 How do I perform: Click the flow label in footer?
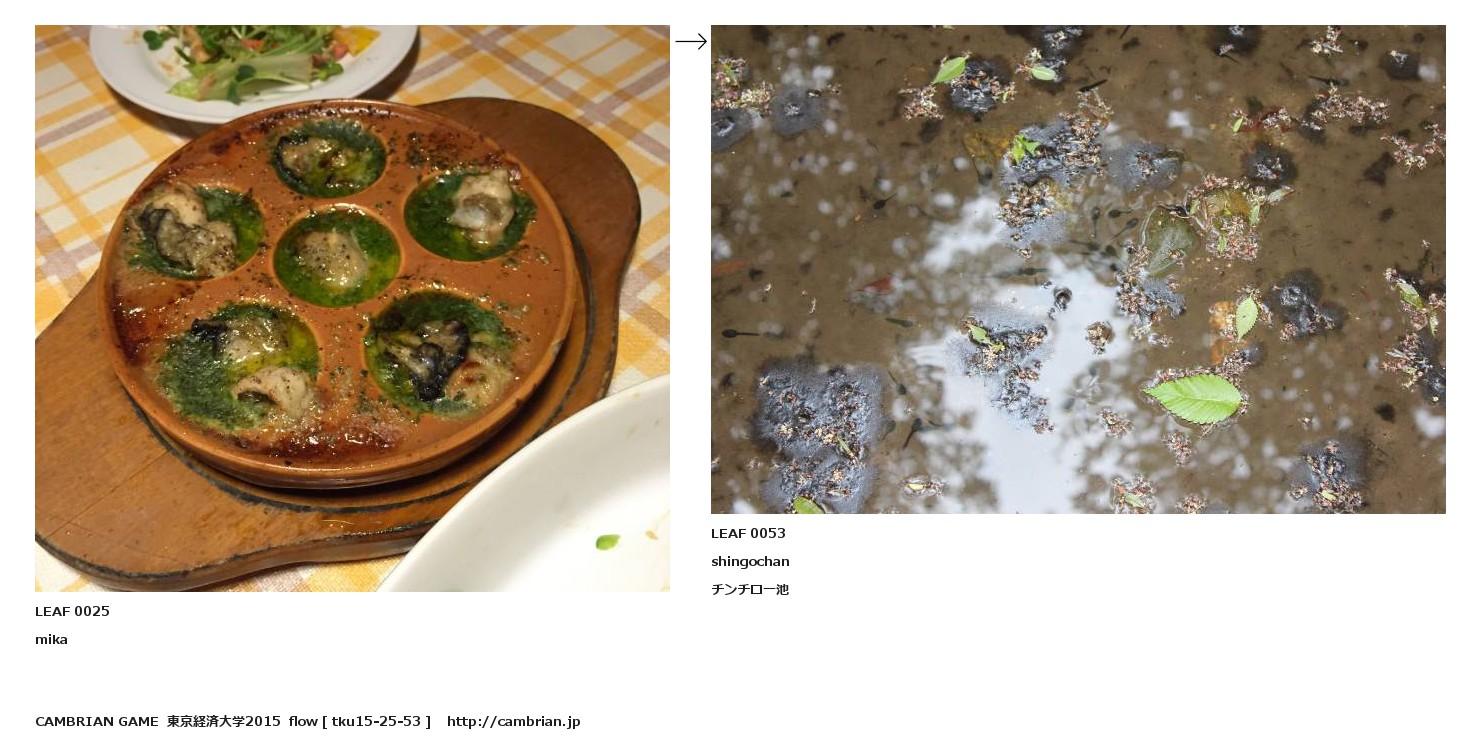click(x=303, y=721)
